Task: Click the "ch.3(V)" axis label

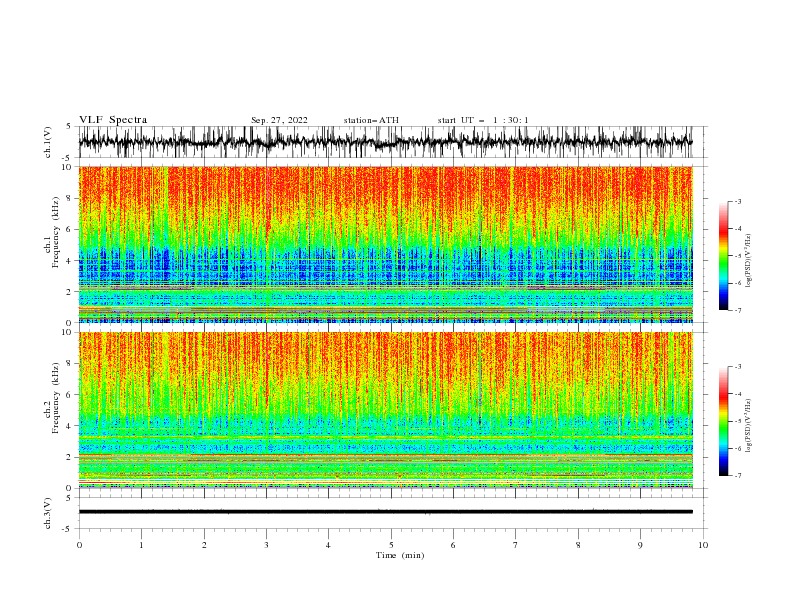Action: (x=48, y=513)
